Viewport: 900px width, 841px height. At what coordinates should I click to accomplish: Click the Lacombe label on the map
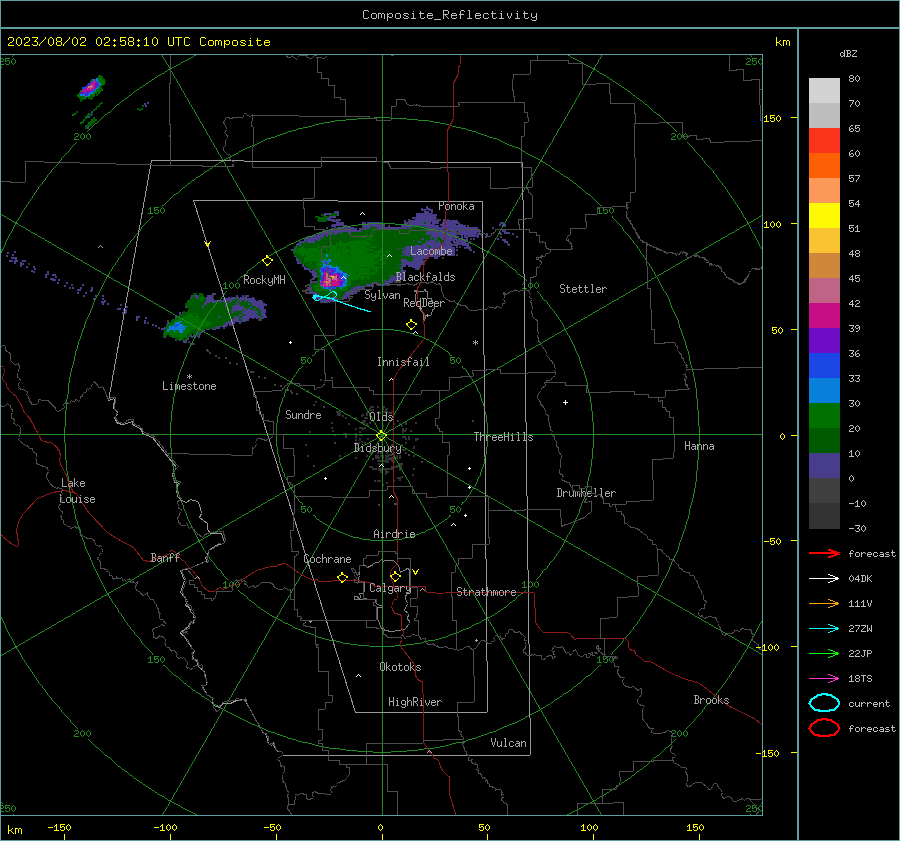click(431, 251)
